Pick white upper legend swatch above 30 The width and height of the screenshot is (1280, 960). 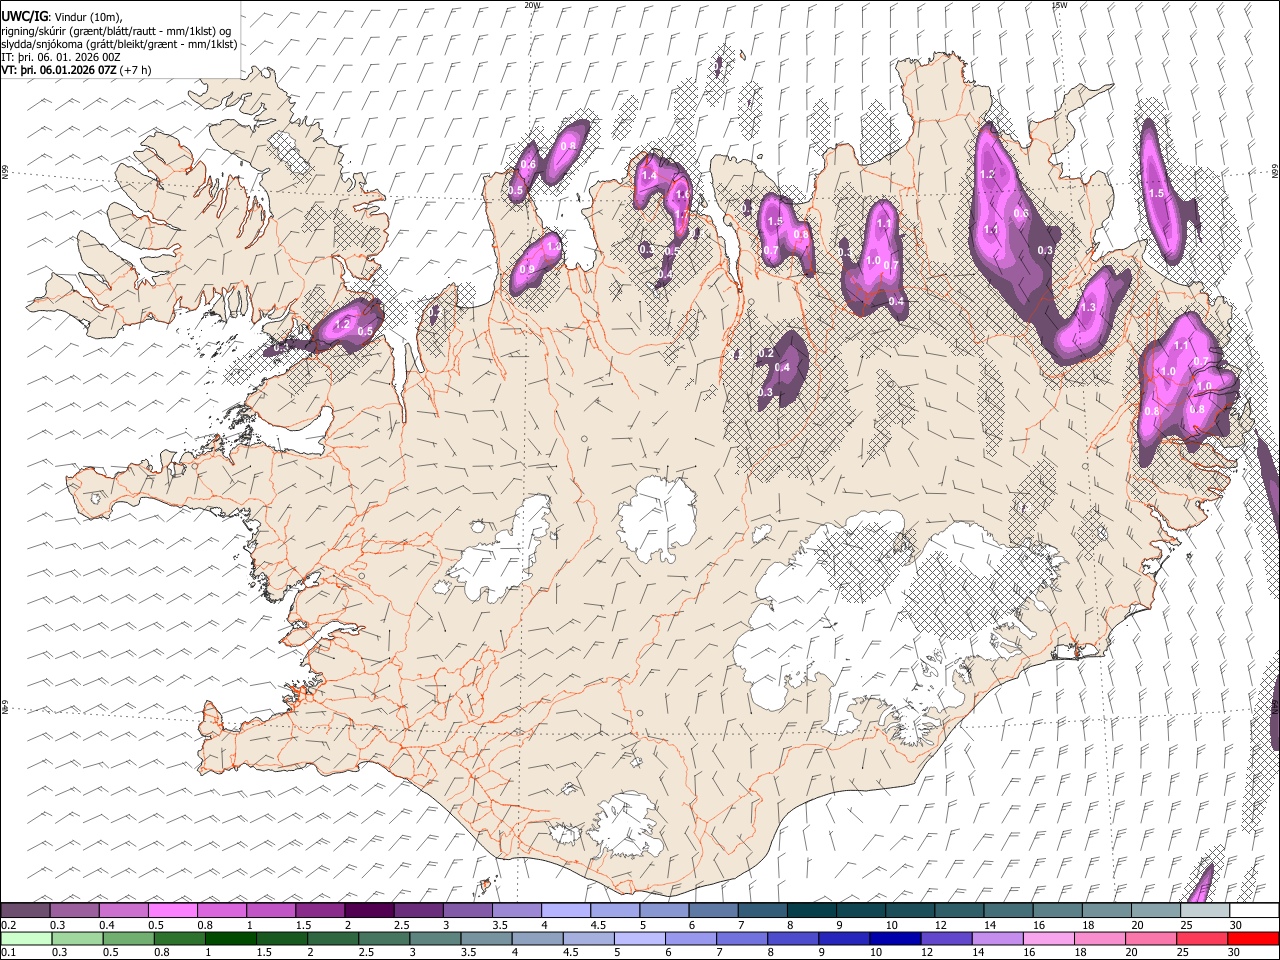pos(1255,910)
